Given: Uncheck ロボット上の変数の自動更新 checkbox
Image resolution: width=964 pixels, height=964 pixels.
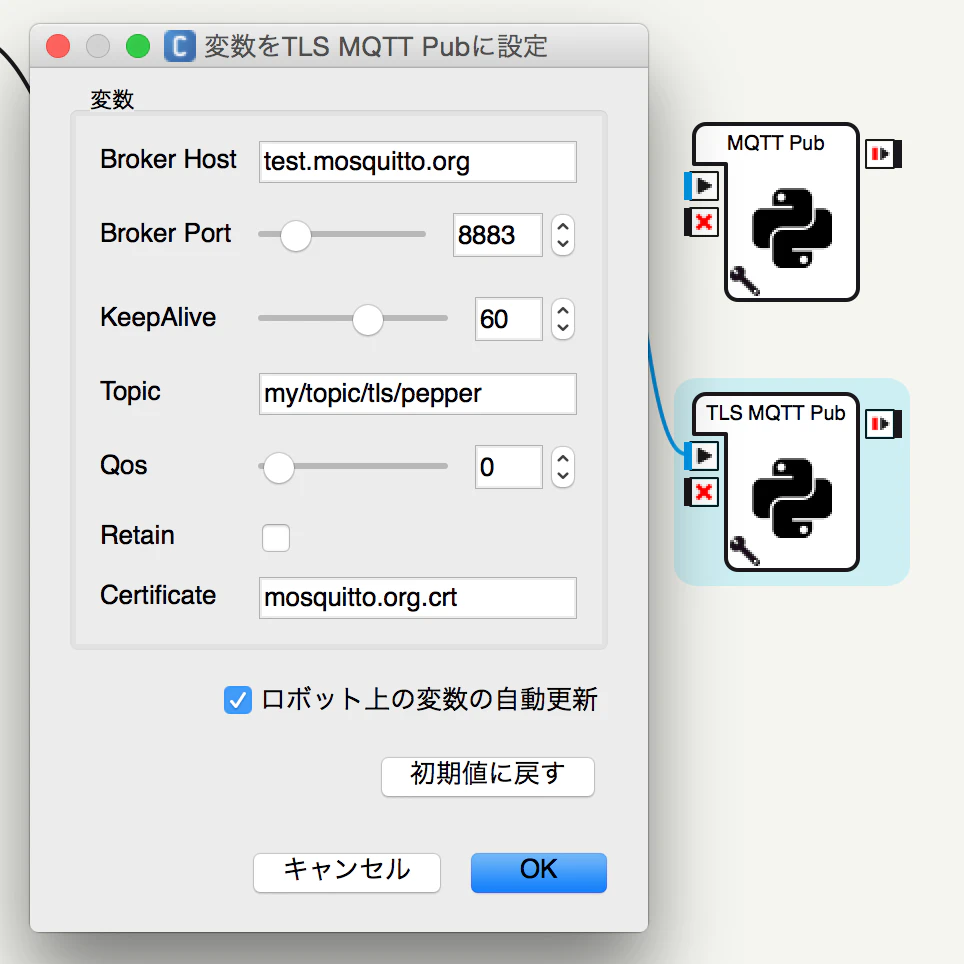Looking at the screenshot, I should pyautogui.click(x=238, y=700).
